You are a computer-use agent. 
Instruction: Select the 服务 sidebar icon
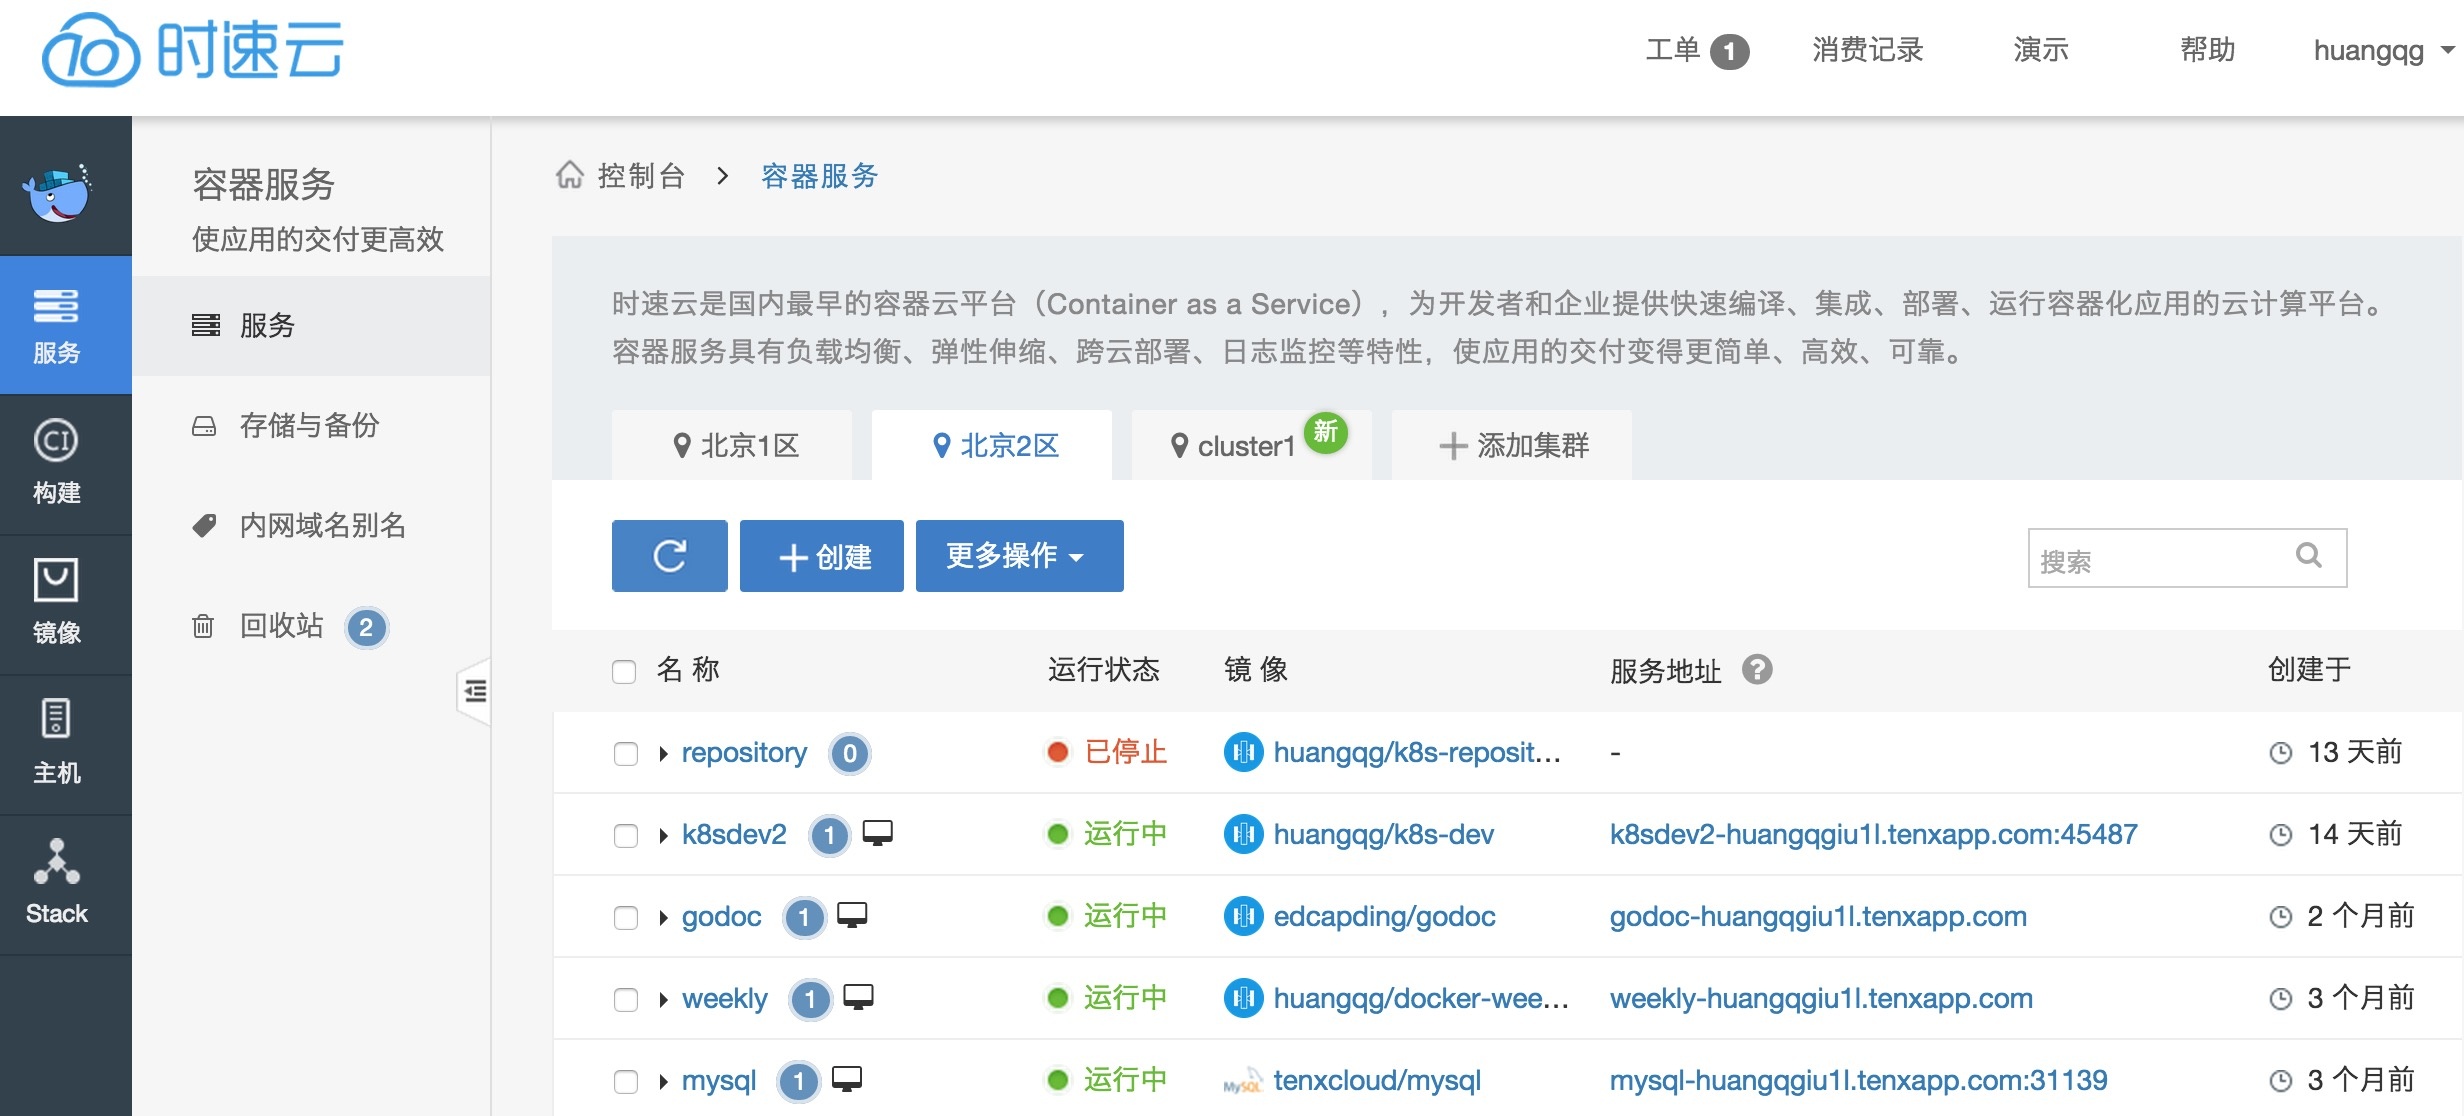56,326
